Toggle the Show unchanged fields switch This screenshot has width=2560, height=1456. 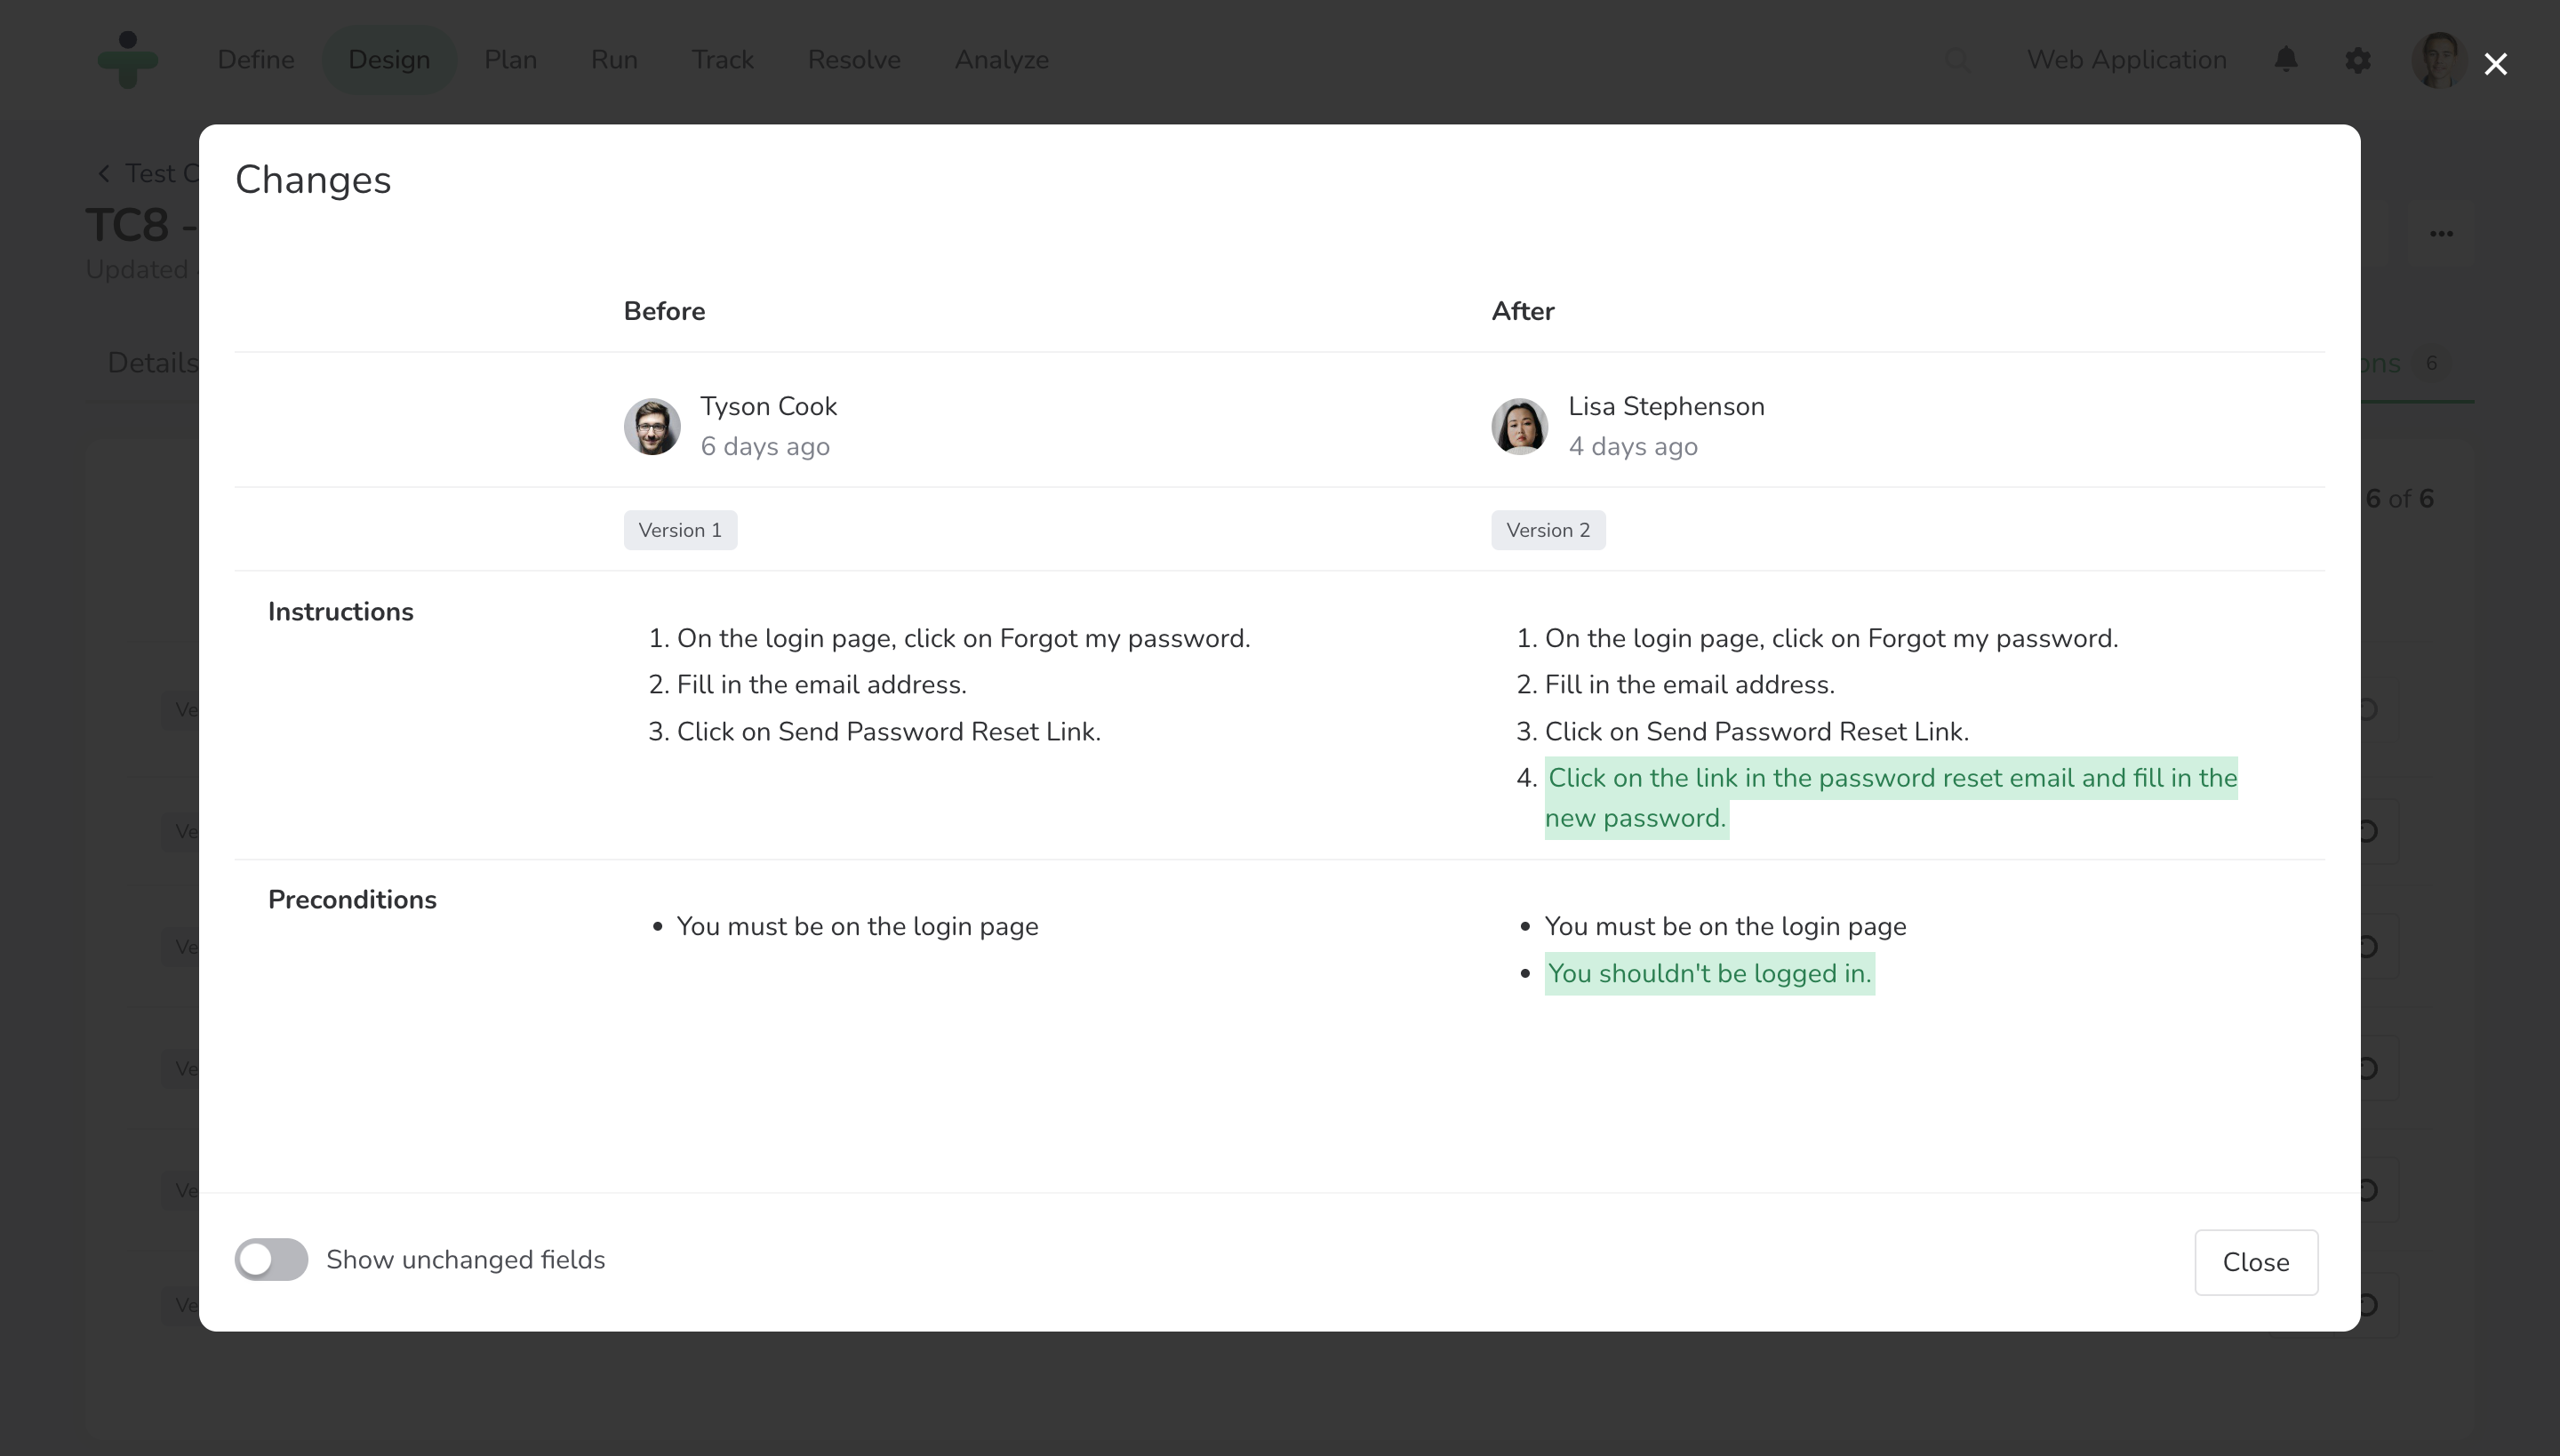pyautogui.click(x=271, y=1259)
